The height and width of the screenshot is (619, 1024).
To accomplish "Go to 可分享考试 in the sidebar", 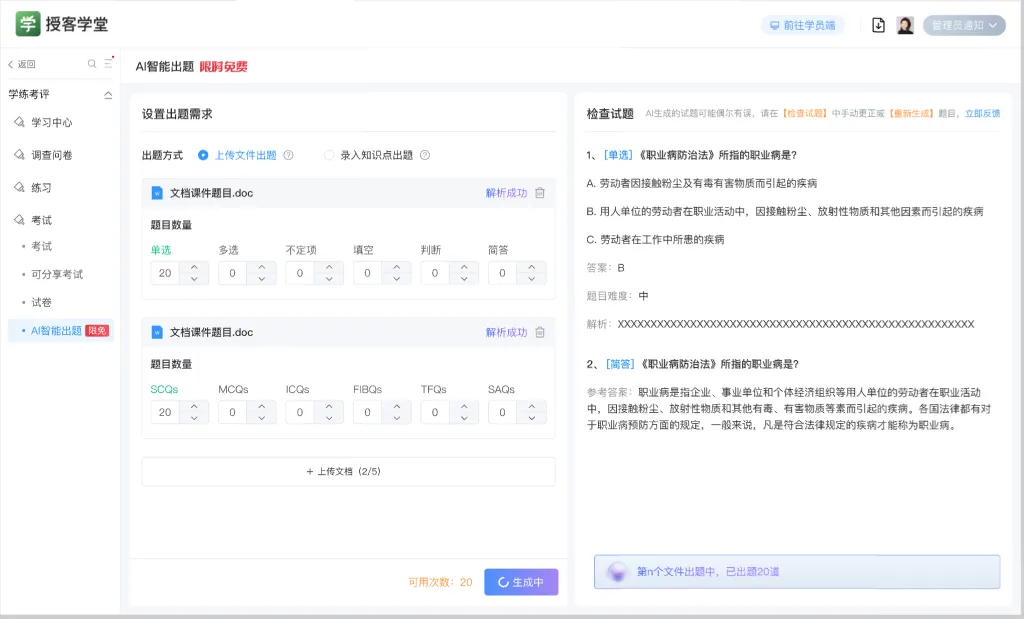I will [57, 274].
